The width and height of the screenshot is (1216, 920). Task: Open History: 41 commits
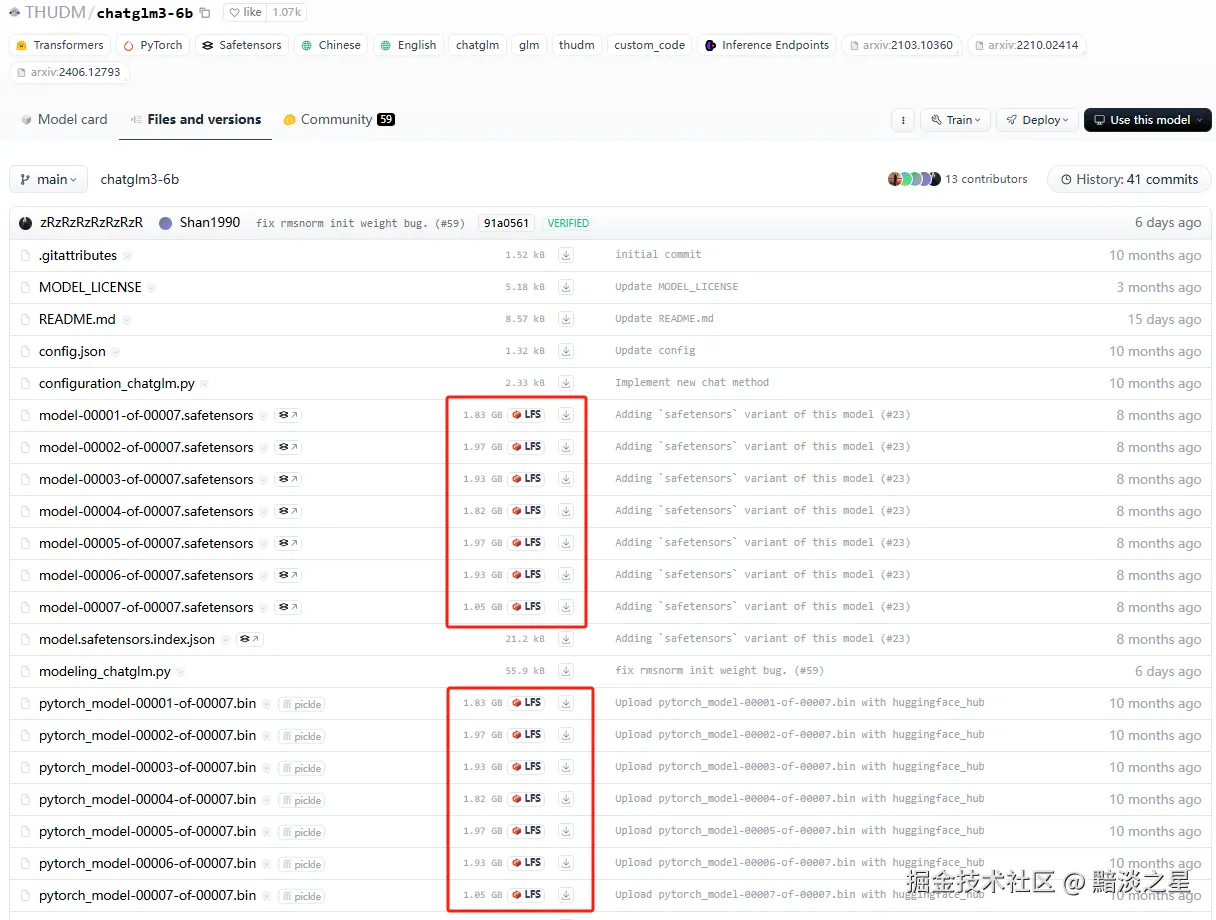1128,179
